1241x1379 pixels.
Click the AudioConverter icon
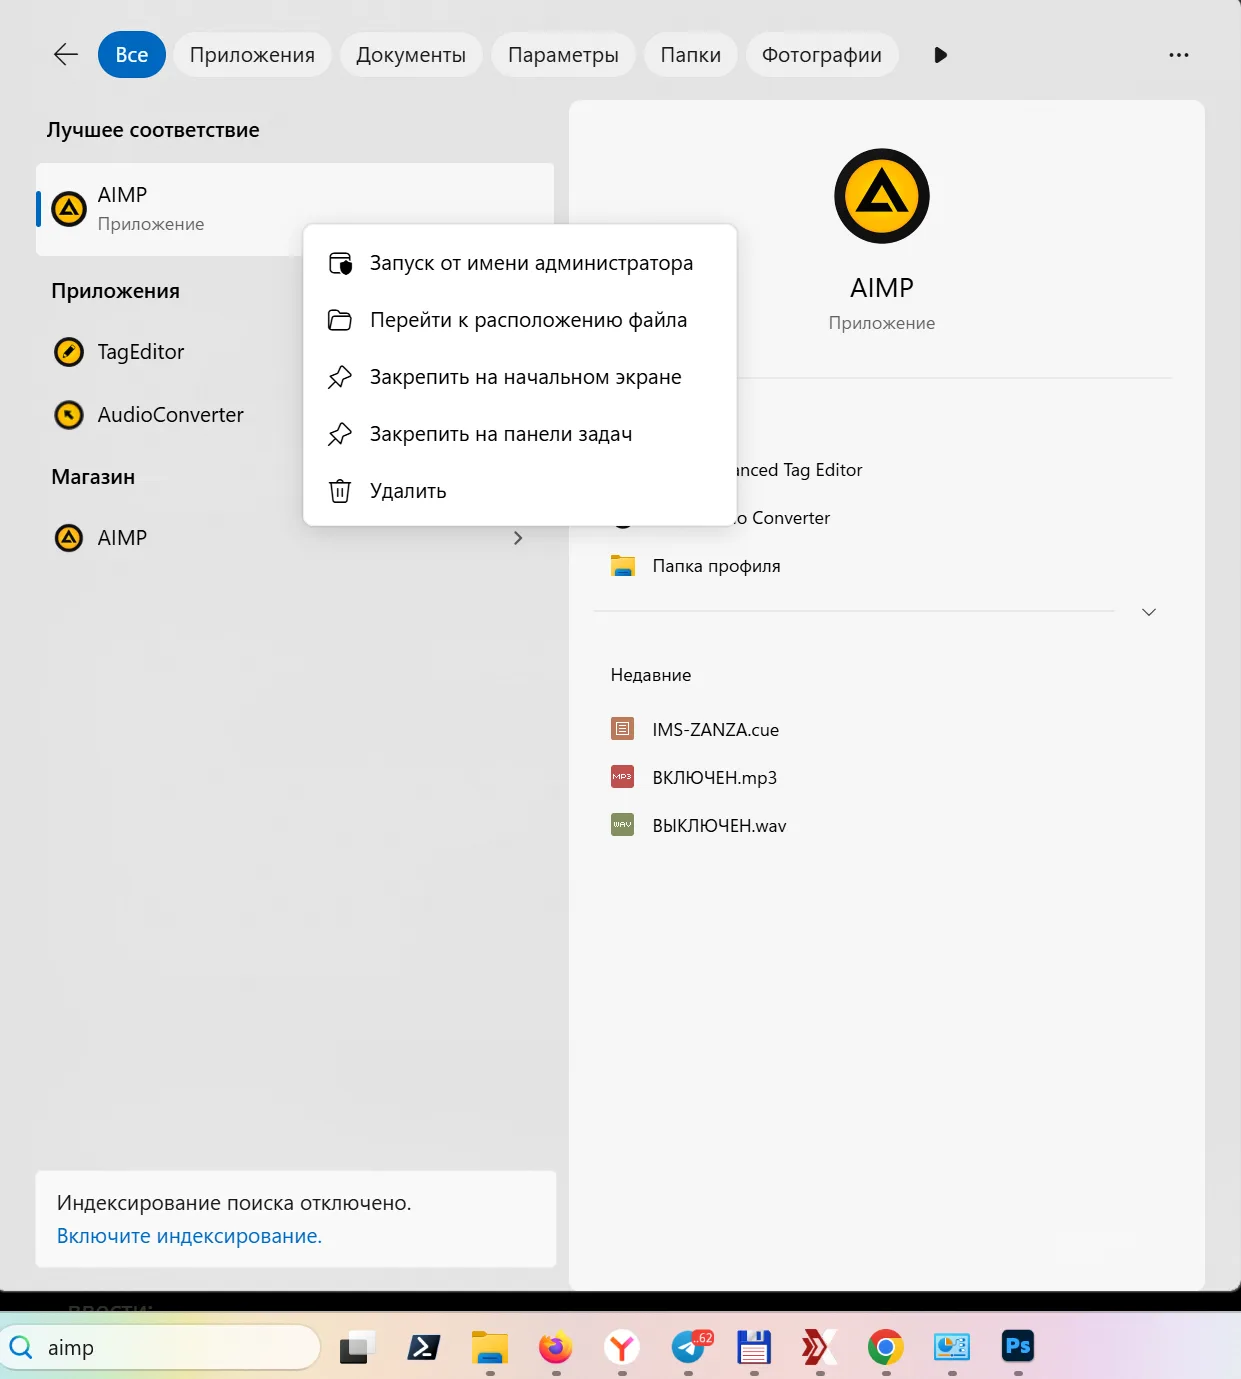click(69, 415)
